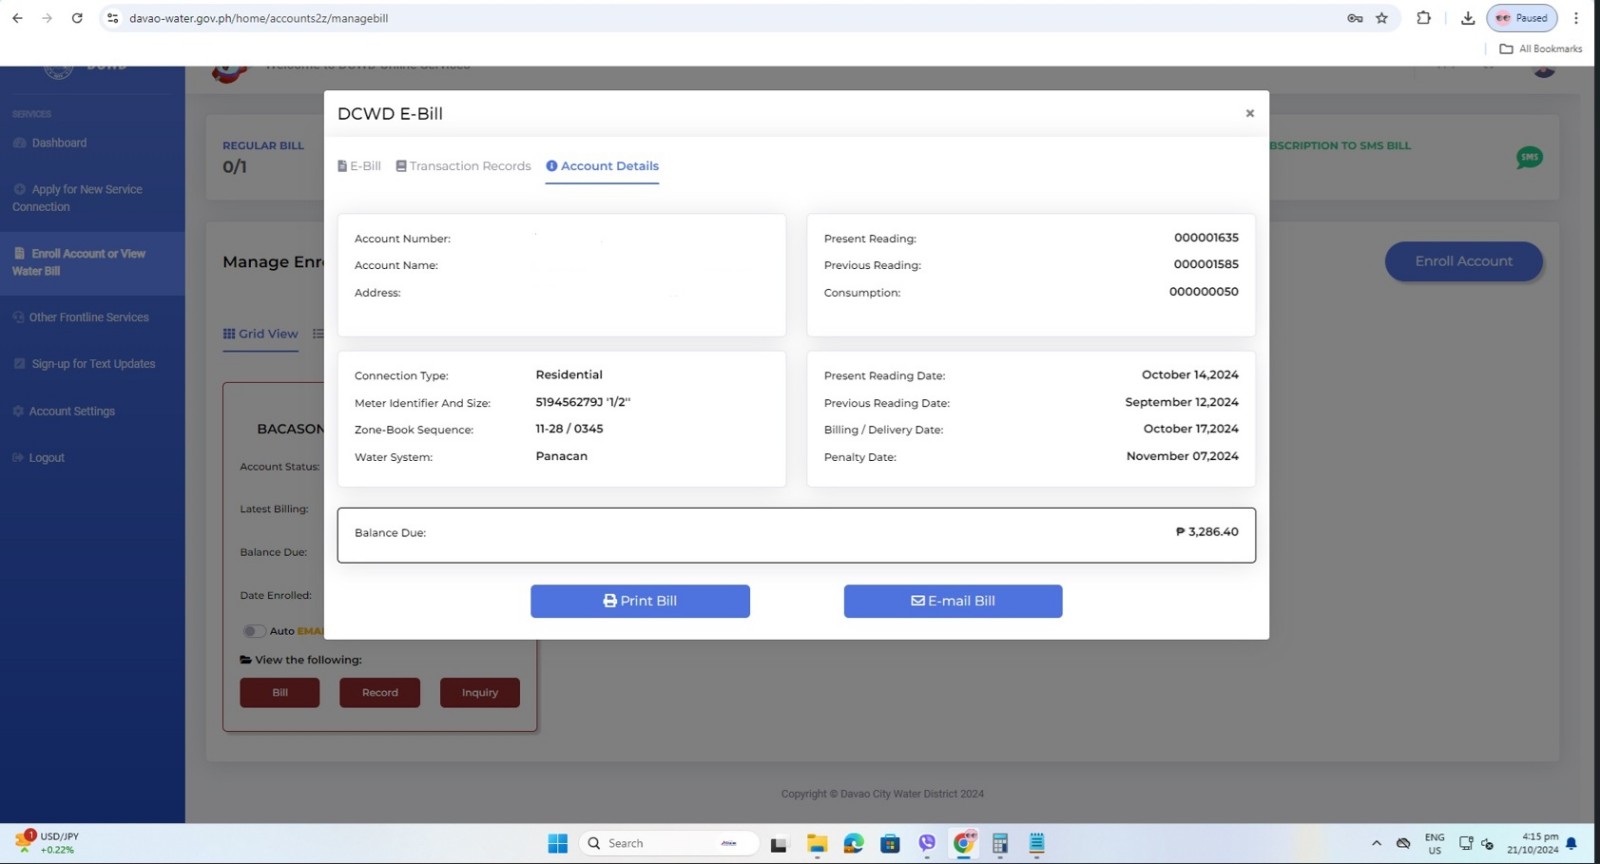Click the green SMS chat icon

coord(1529,157)
